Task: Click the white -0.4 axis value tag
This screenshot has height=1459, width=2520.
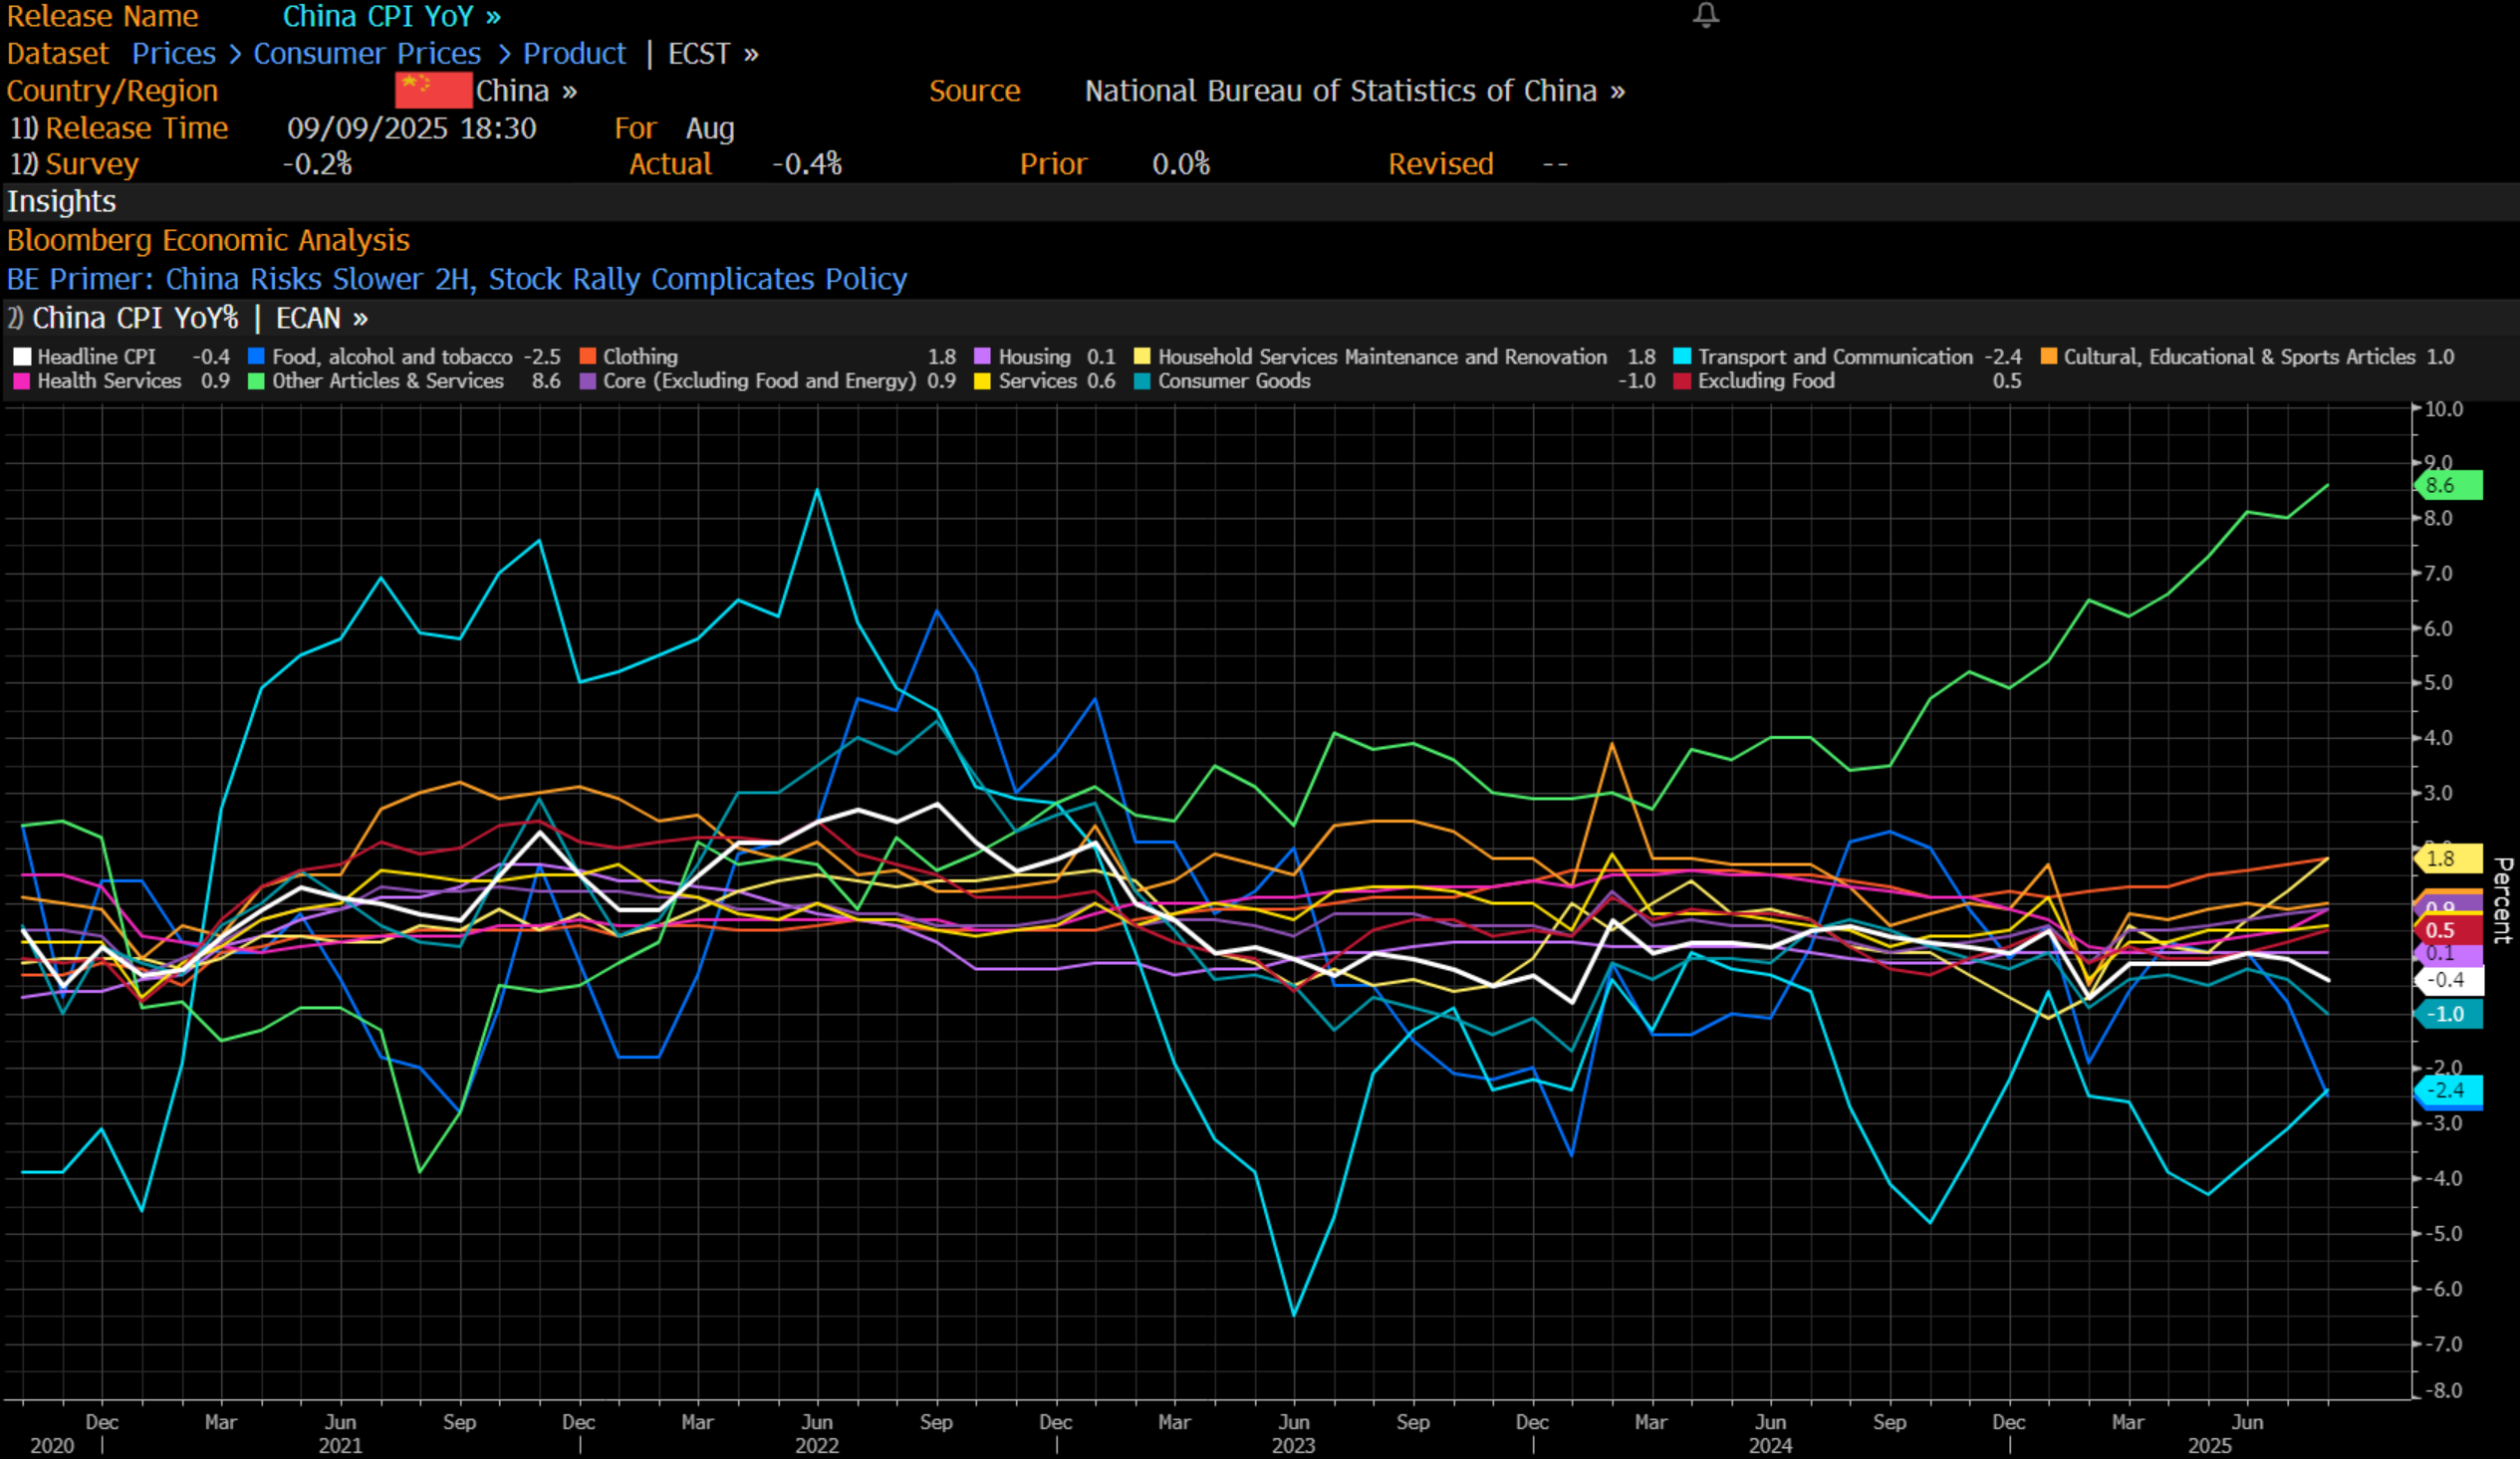Action: (2447, 981)
